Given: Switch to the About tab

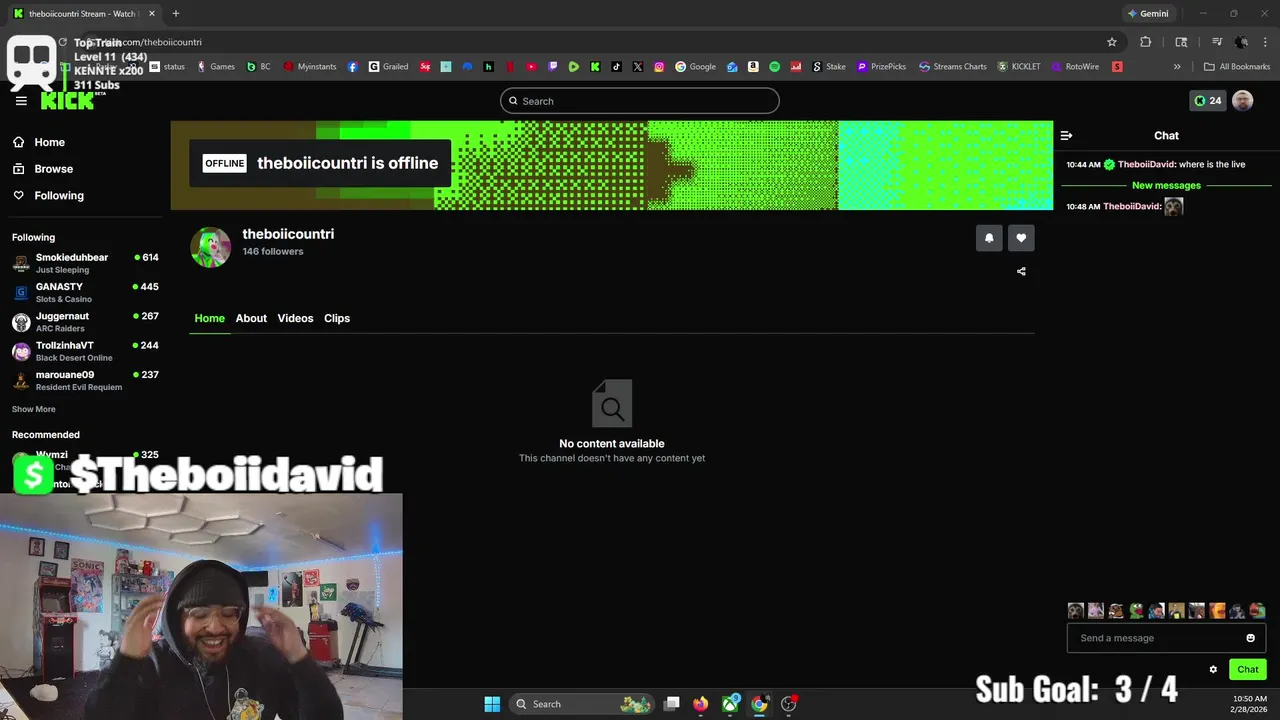Looking at the screenshot, I should [x=251, y=318].
